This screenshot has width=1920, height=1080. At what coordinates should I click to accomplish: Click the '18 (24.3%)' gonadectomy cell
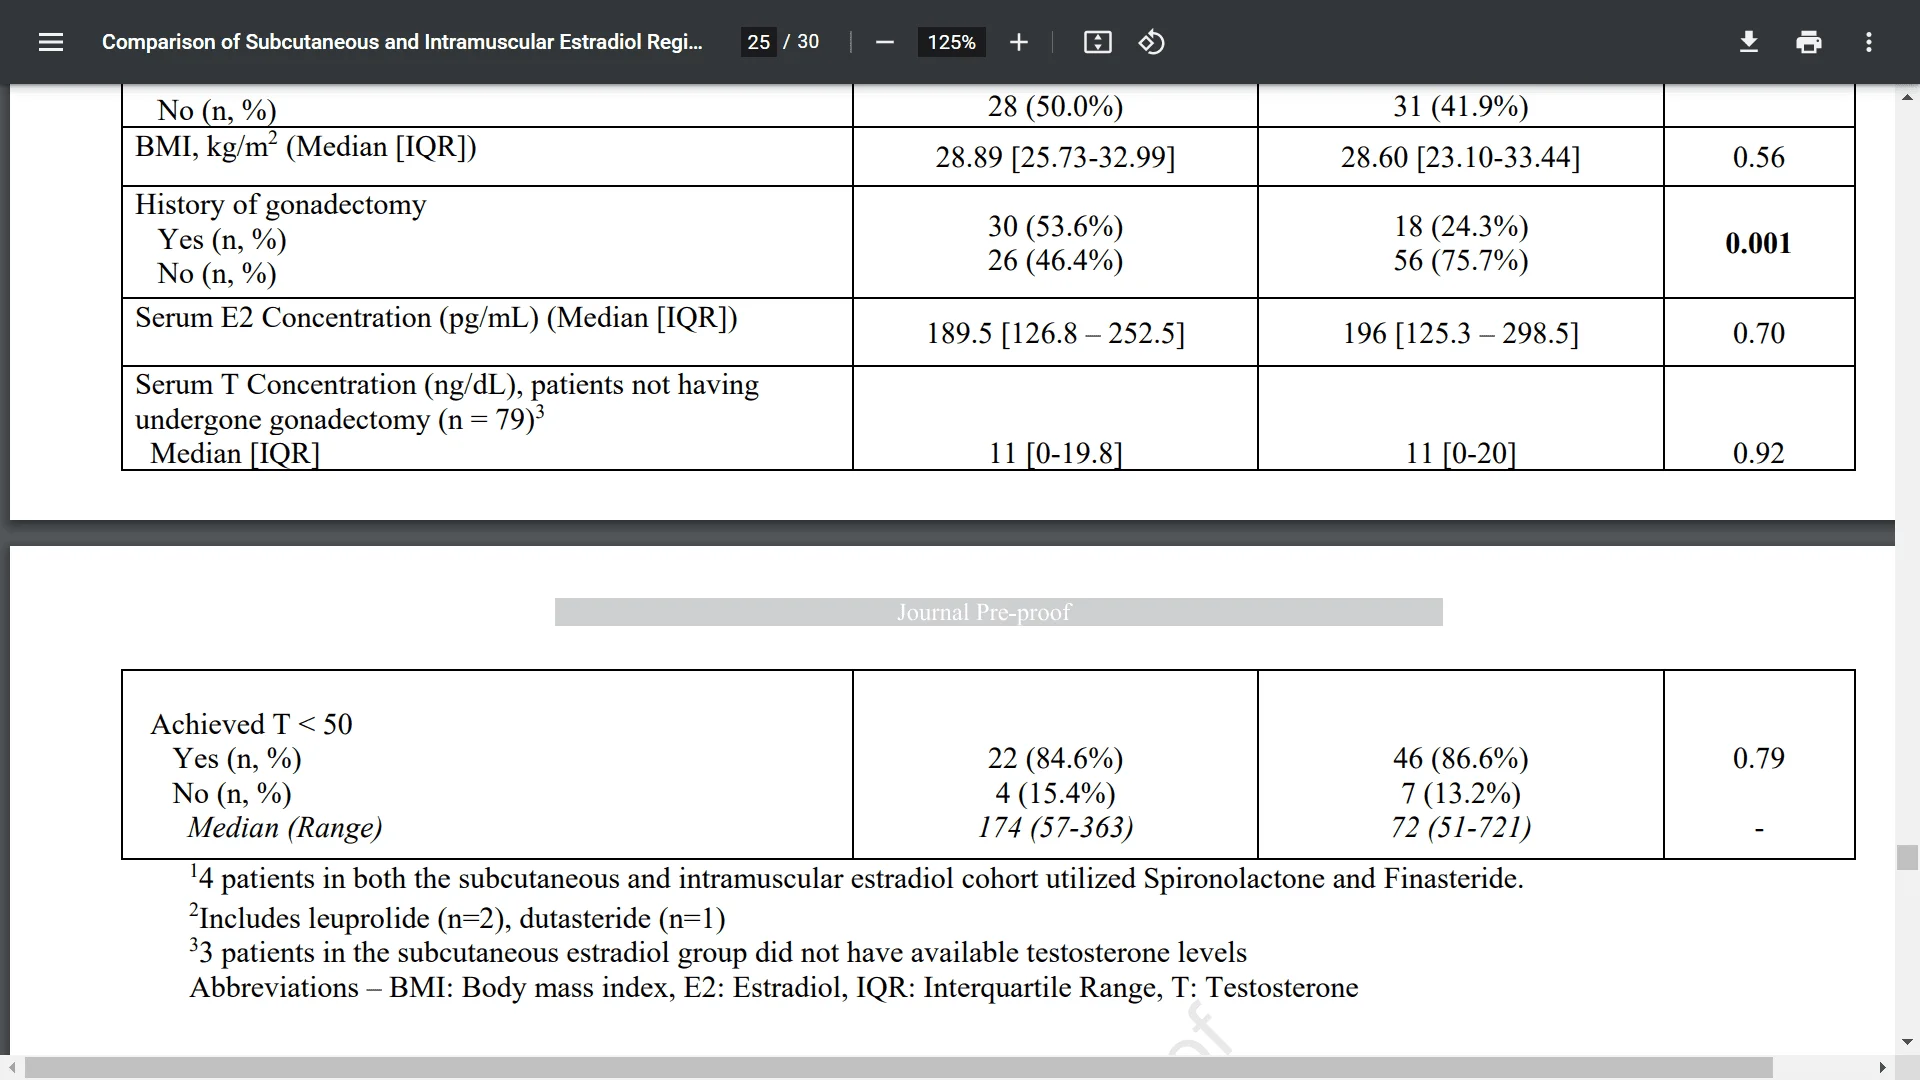(1460, 227)
